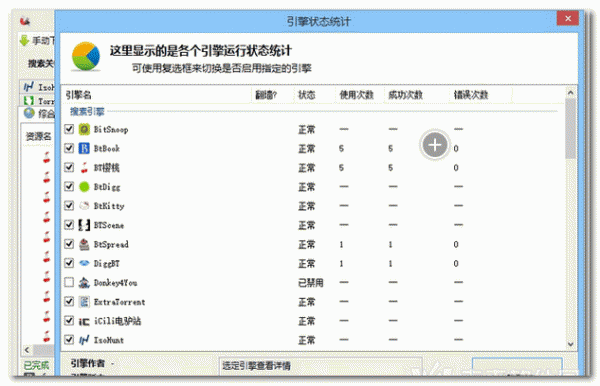Screen dimensions: 600x386
Task: Click the cherry app icon in main window title
Action: (25, 20)
